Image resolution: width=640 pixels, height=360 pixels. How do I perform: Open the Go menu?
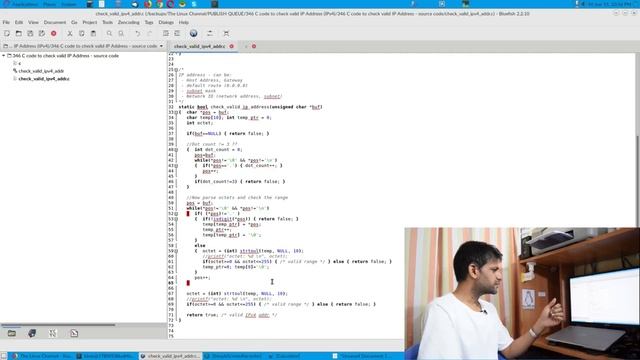point(74,22)
